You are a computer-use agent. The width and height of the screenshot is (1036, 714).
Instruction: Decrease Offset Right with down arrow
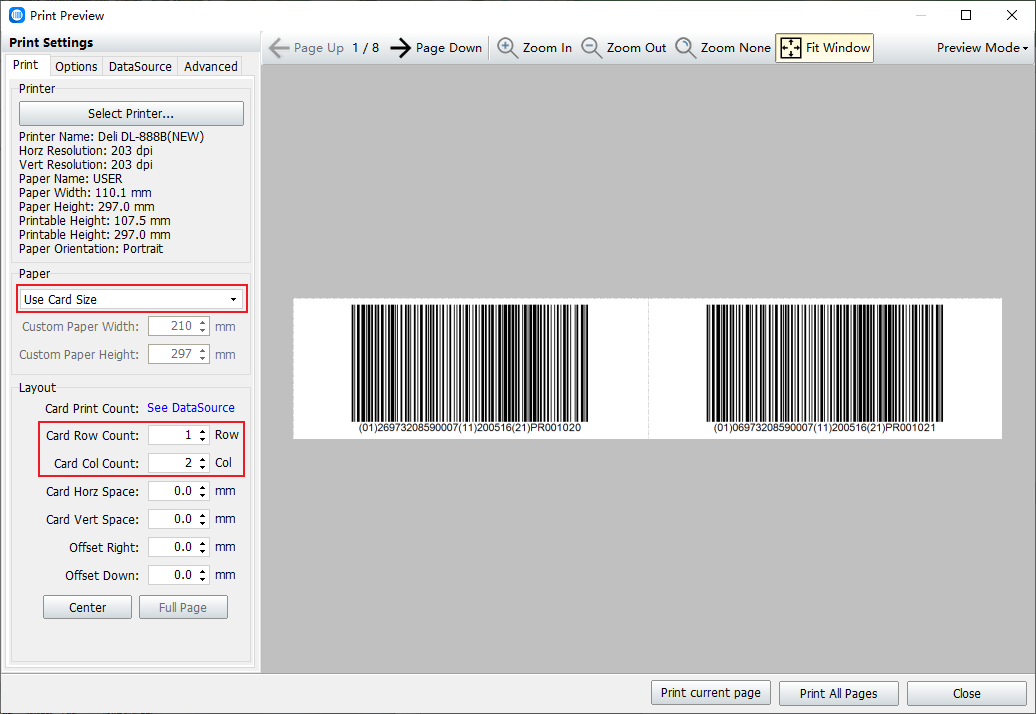pyautogui.click(x=203, y=552)
